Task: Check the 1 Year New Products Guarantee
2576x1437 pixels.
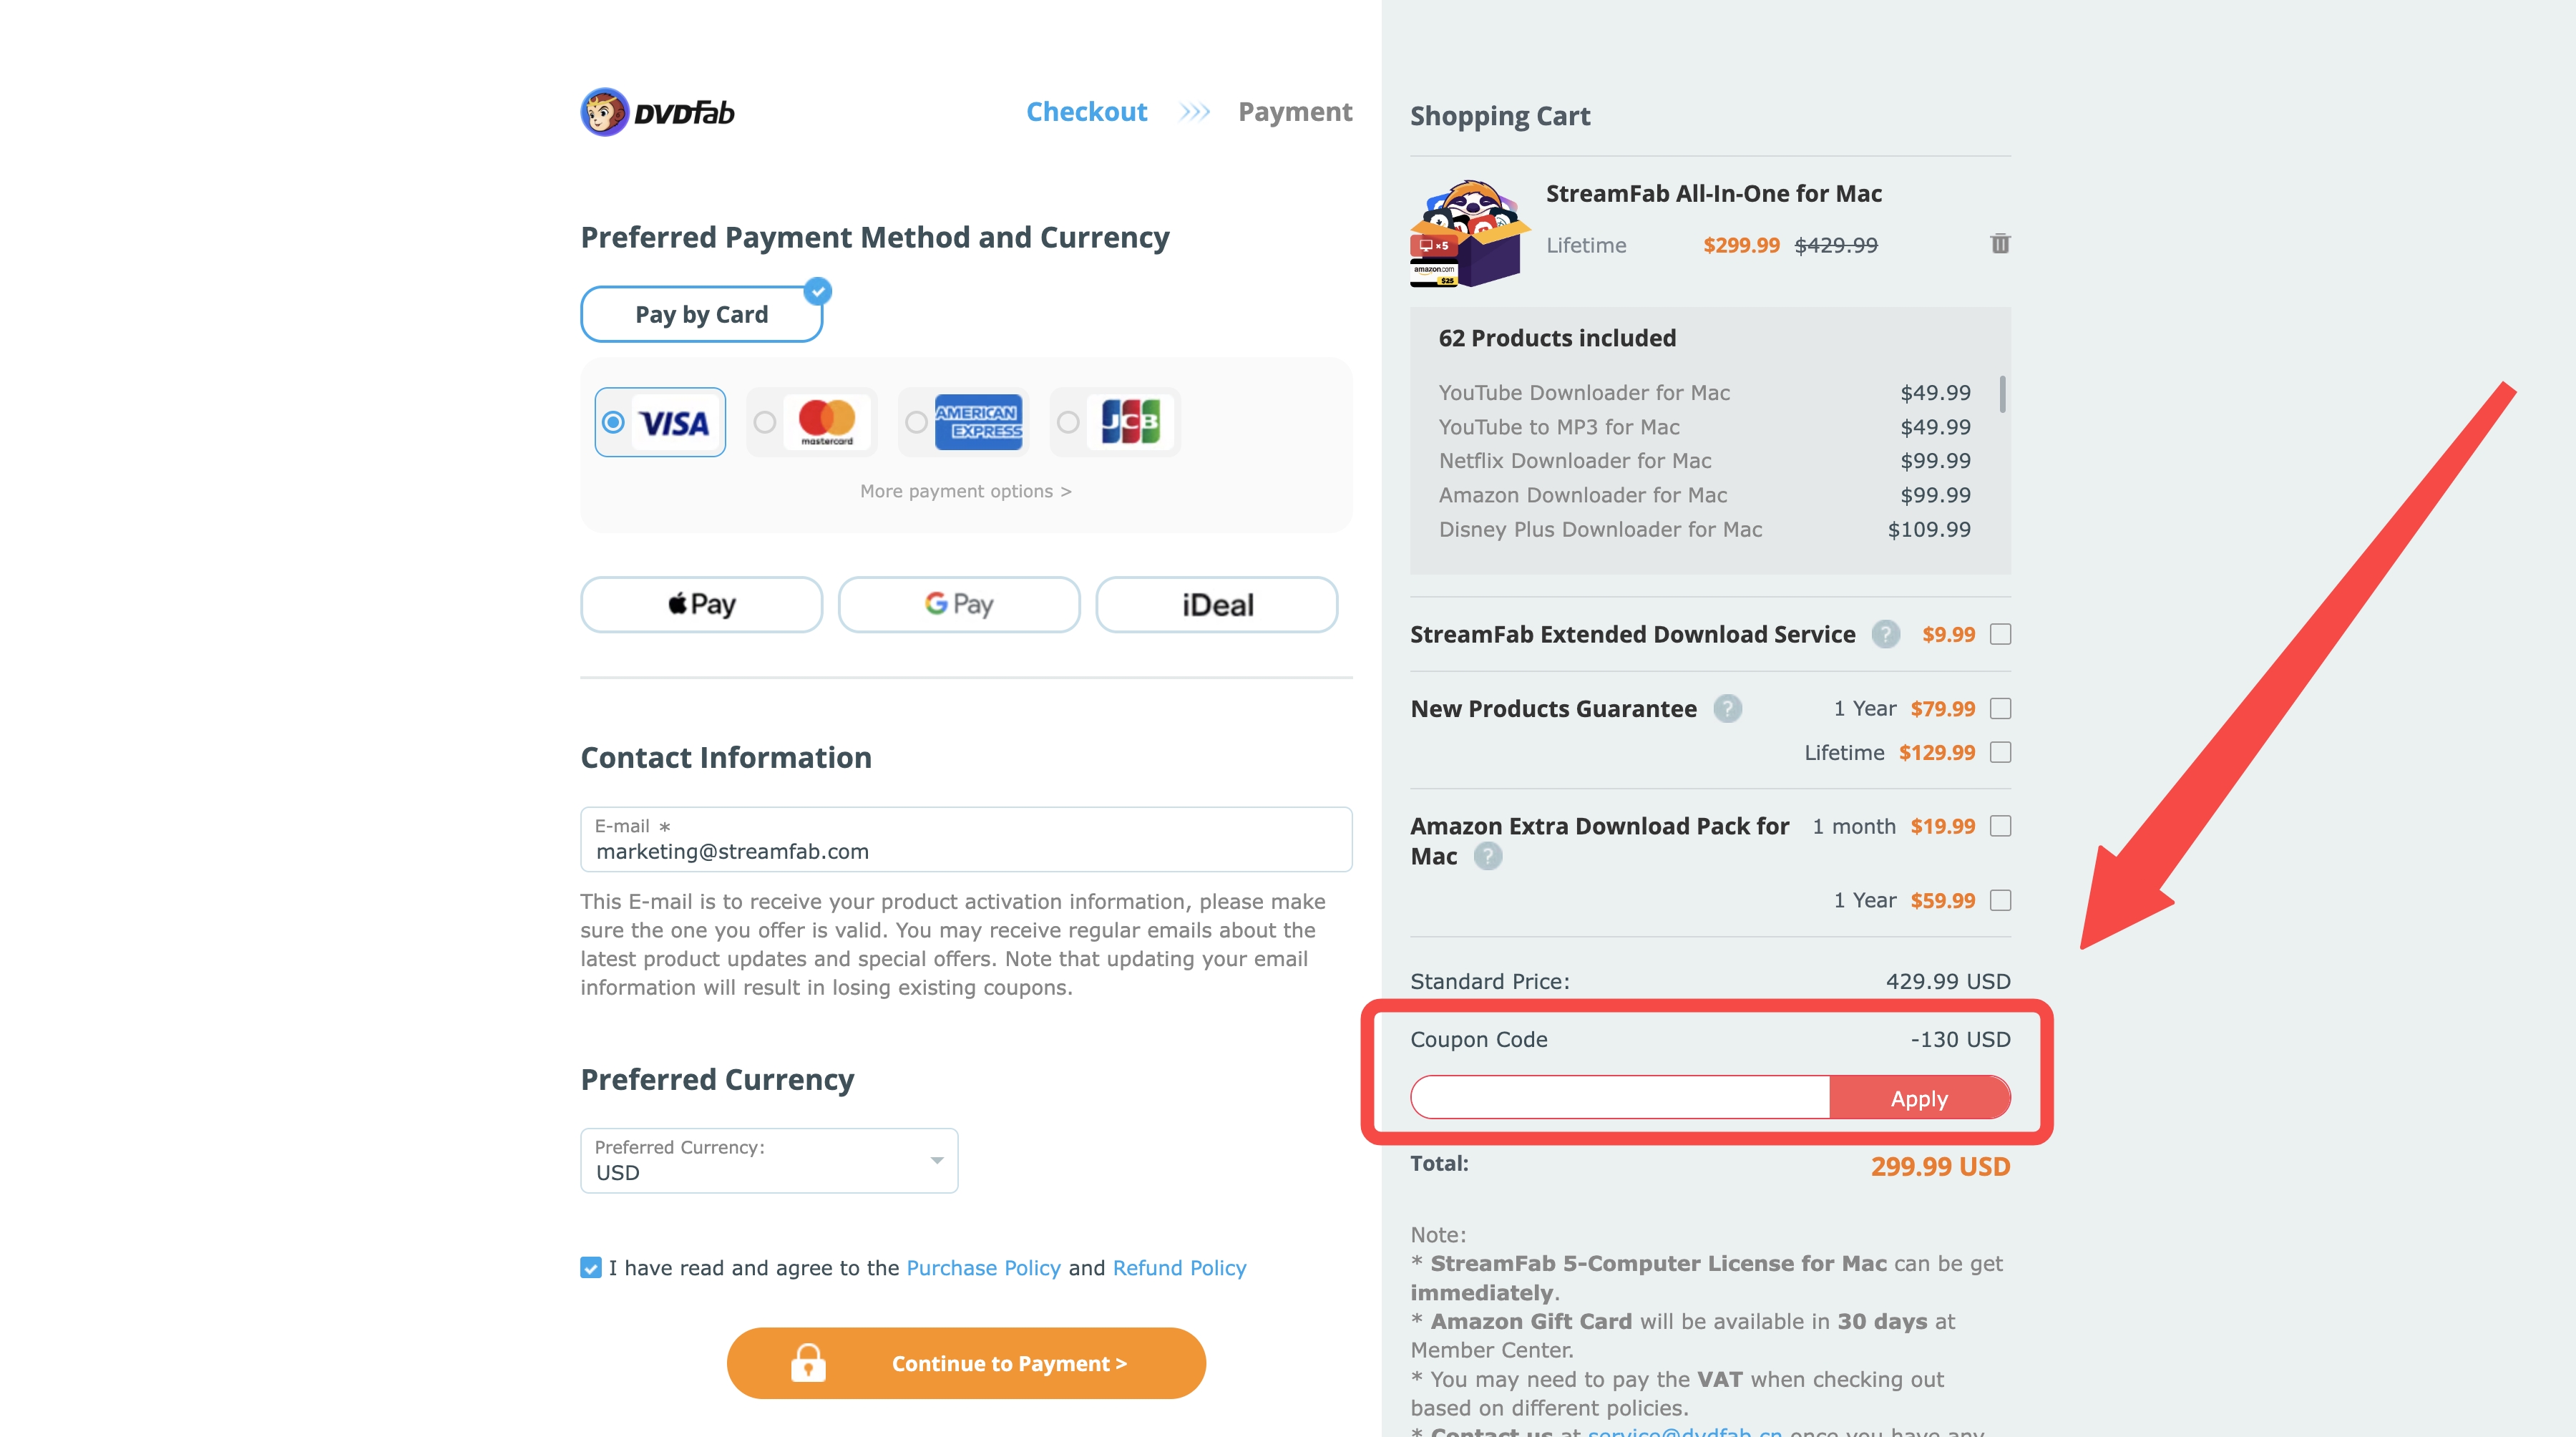Action: point(2000,708)
